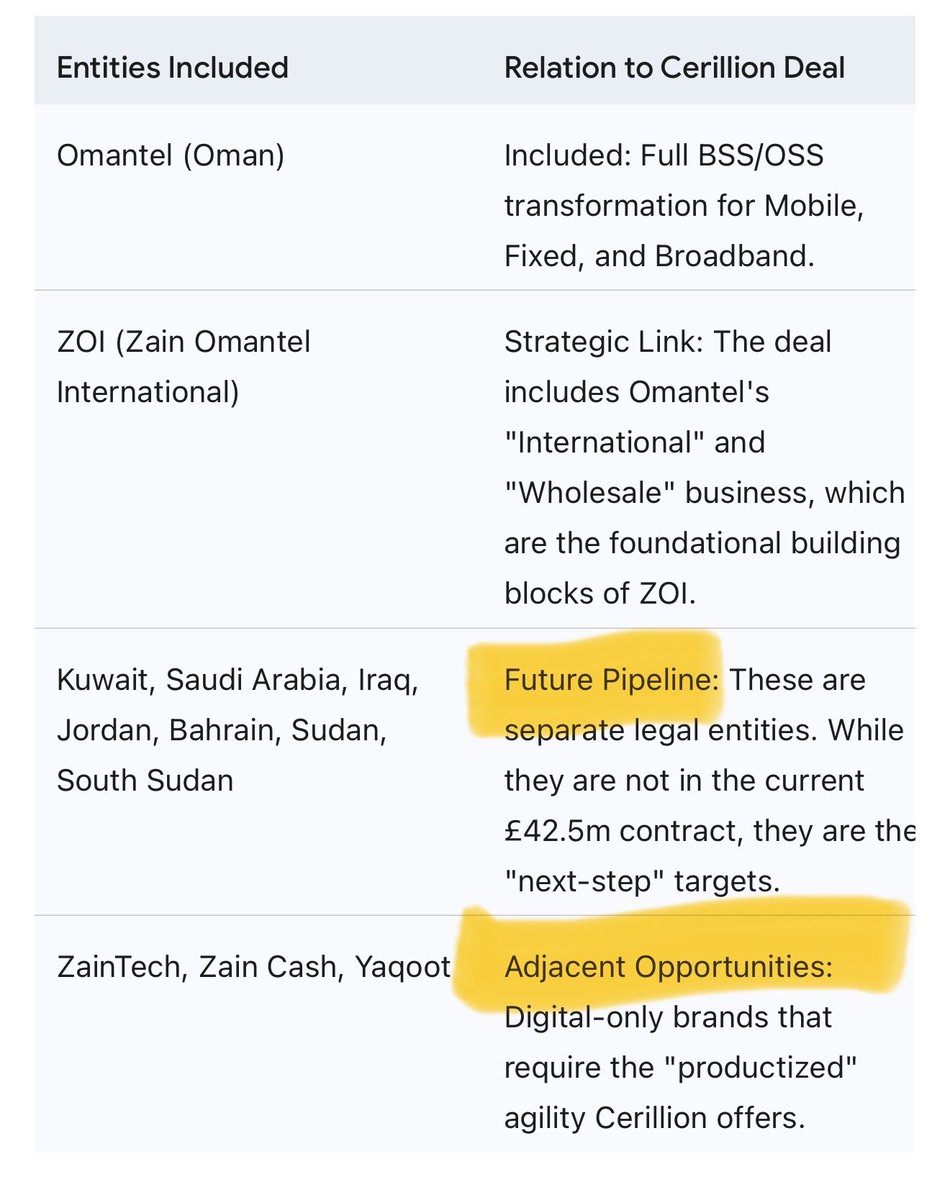Click the highlighted "Adjacent Opportunities:" text
The height and width of the screenshot is (1200, 950).
(668, 967)
